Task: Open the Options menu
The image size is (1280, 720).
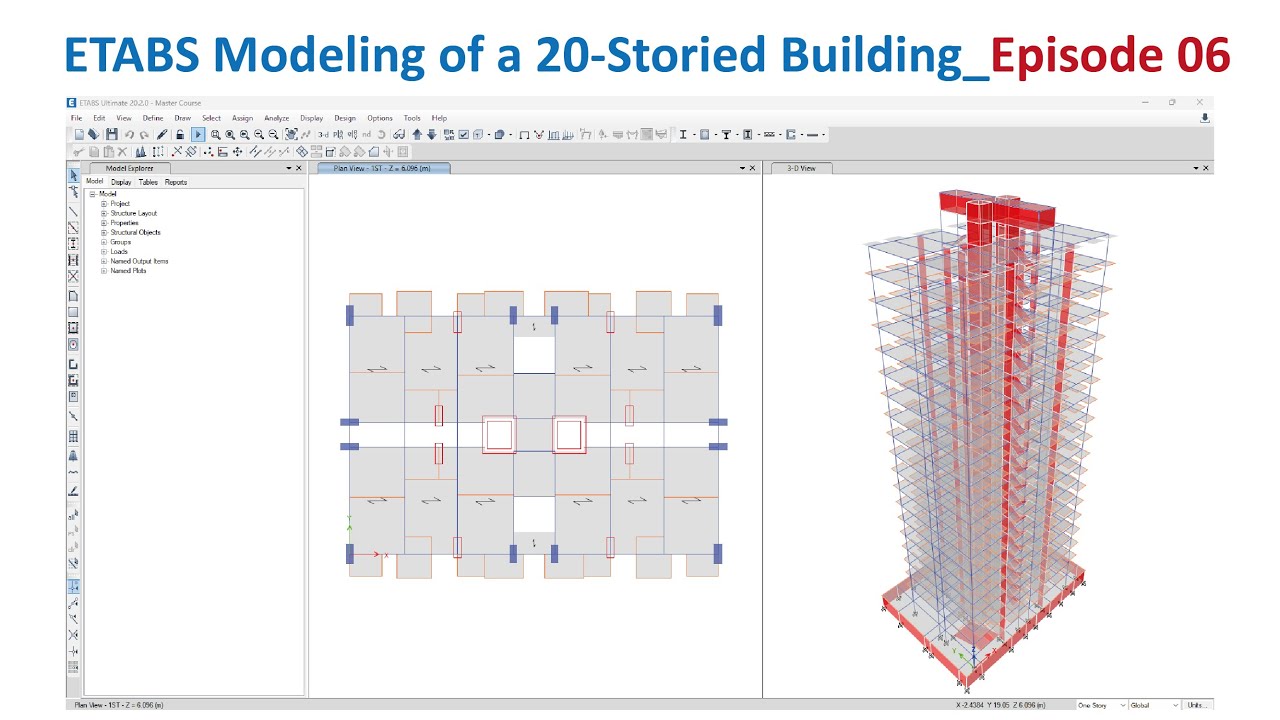Action: tap(380, 118)
